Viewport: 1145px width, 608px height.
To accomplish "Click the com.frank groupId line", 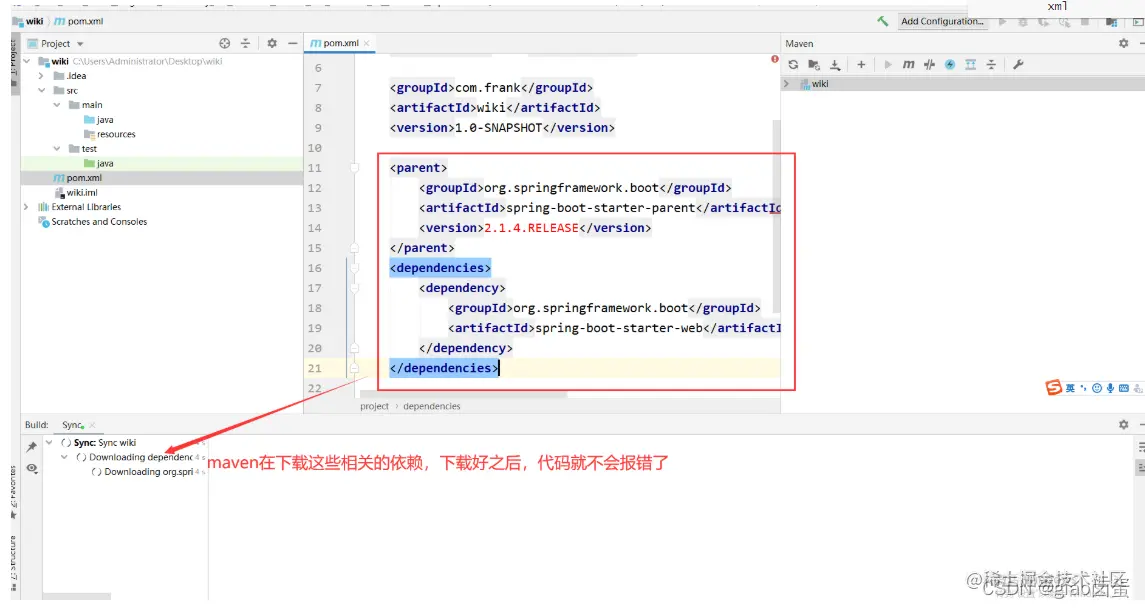I will (x=491, y=88).
